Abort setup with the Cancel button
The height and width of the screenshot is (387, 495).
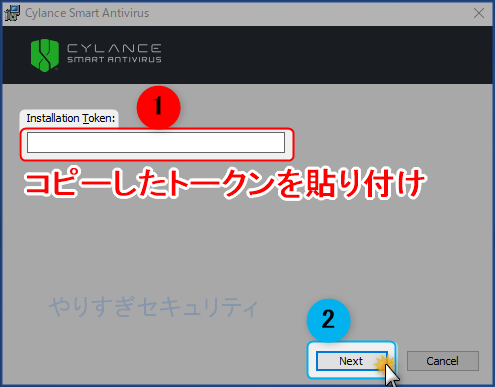click(x=443, y=361)
